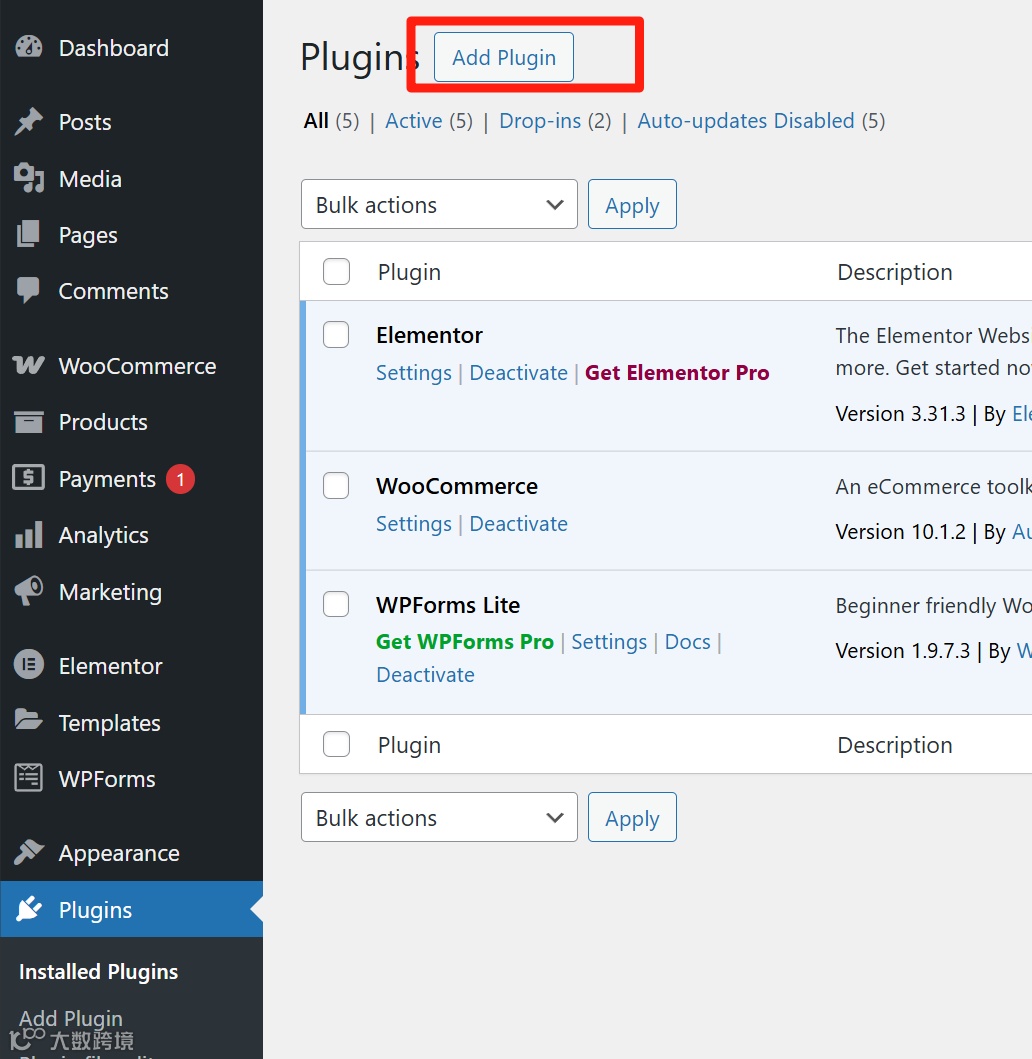Click Get Elementor Pro link

click(677, 373)
